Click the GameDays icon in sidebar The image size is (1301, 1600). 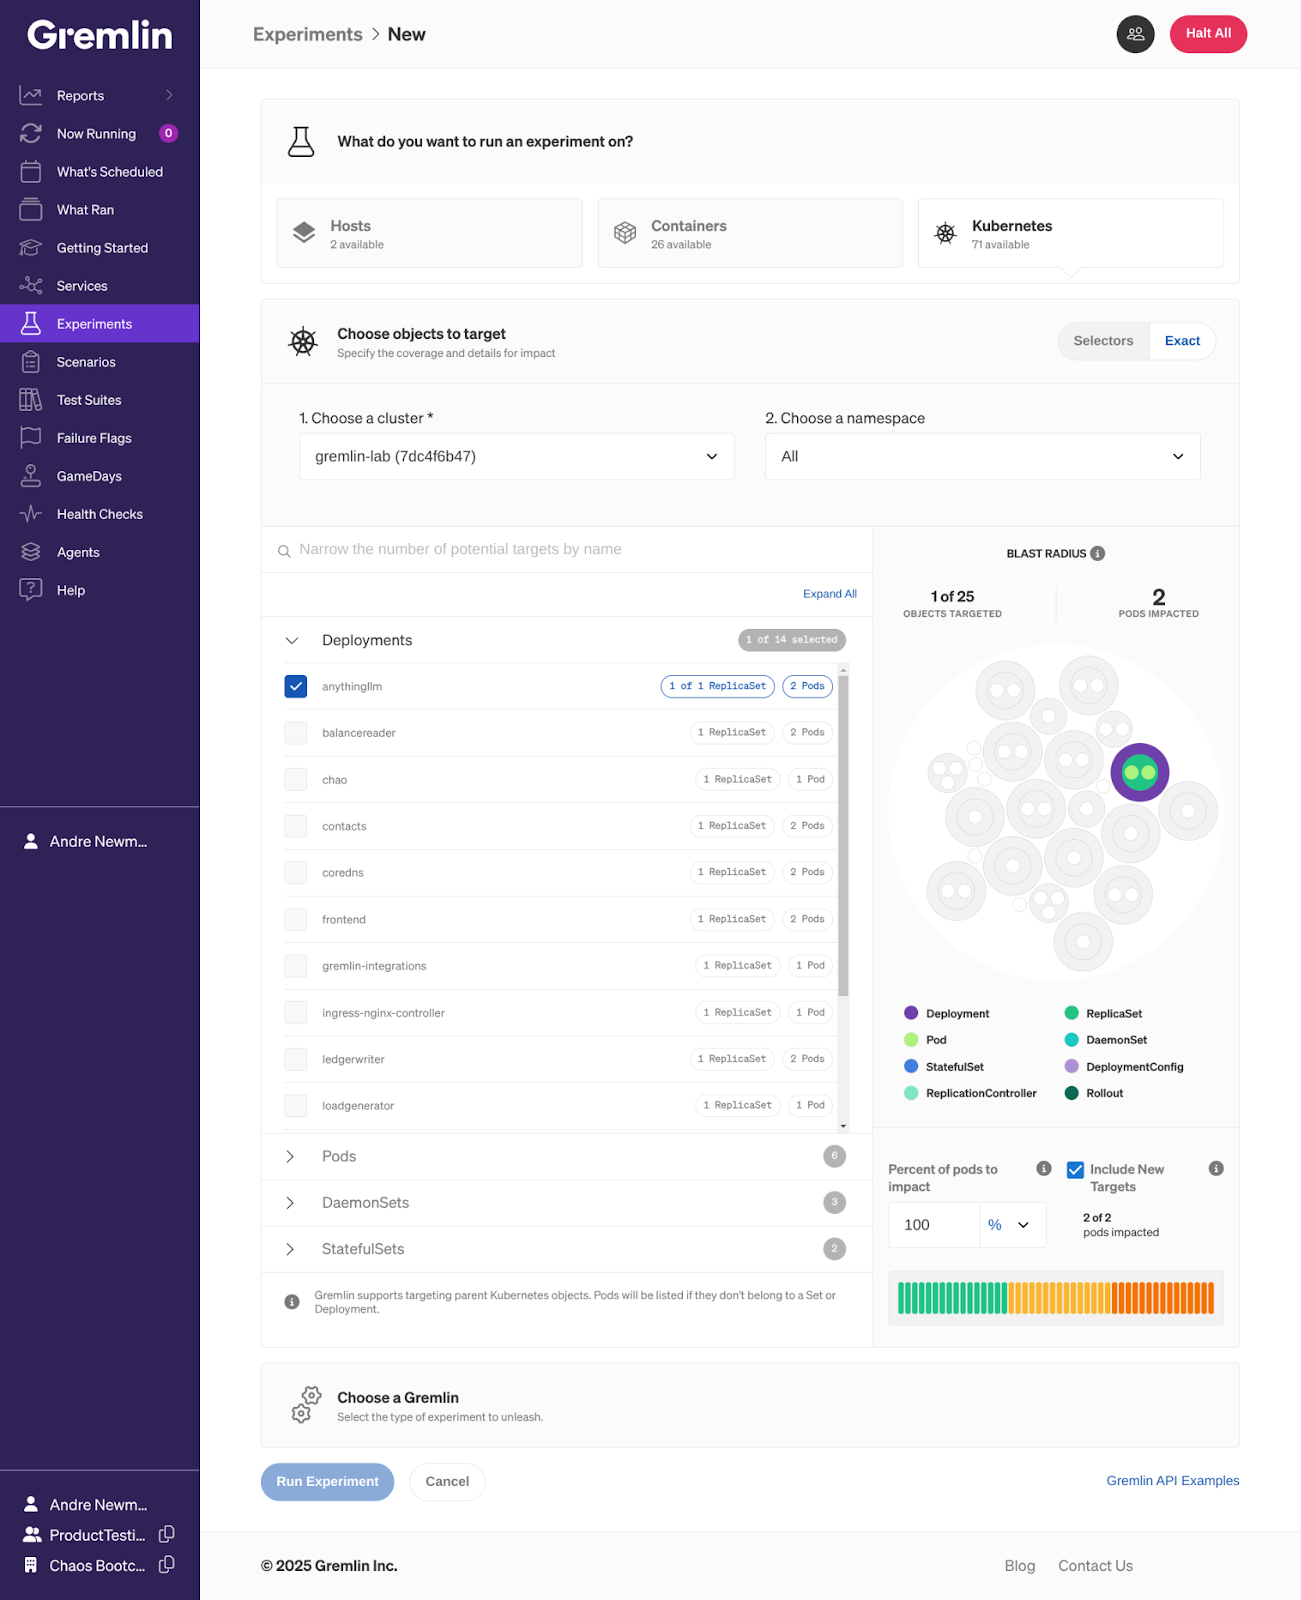(31, 475)
